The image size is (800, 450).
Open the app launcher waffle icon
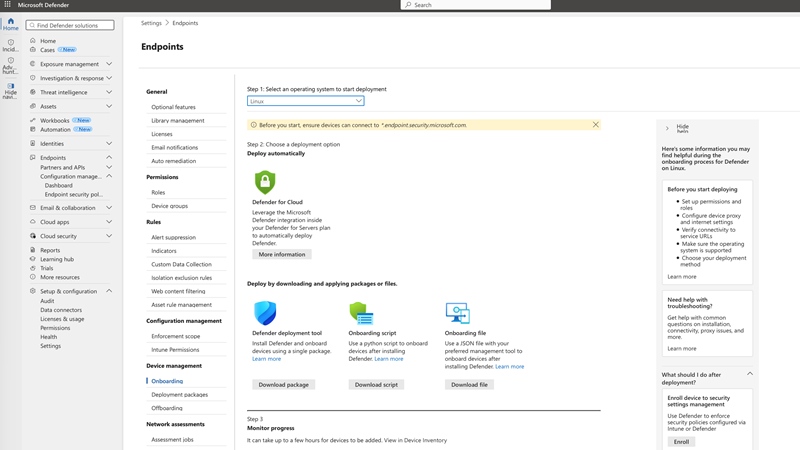[x=8, y=5]
